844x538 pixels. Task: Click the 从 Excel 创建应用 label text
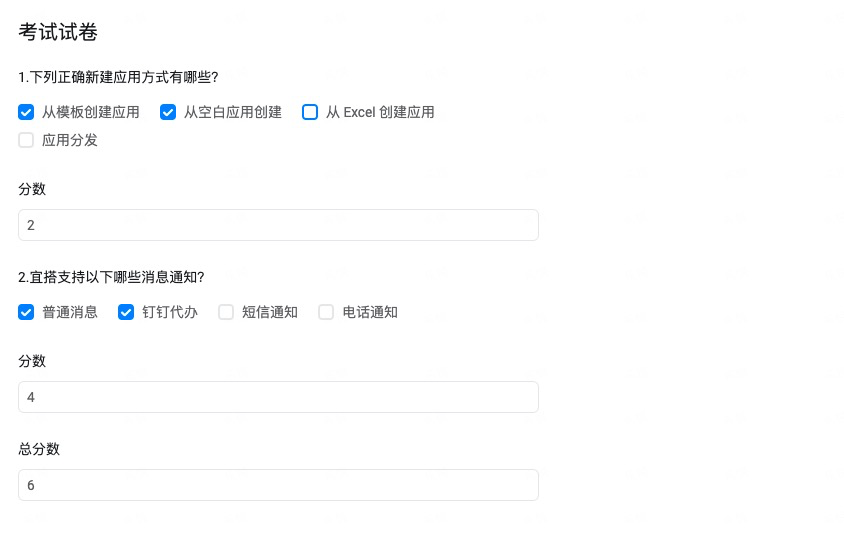380,112
